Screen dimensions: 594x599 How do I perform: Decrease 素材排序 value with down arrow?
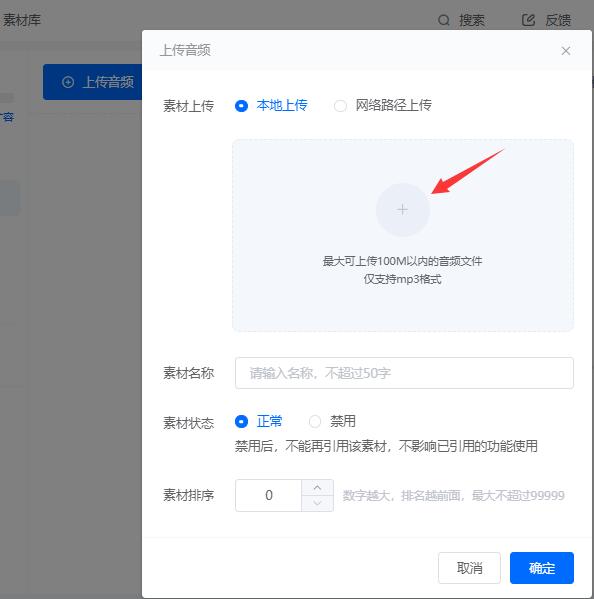click(317, 503)
